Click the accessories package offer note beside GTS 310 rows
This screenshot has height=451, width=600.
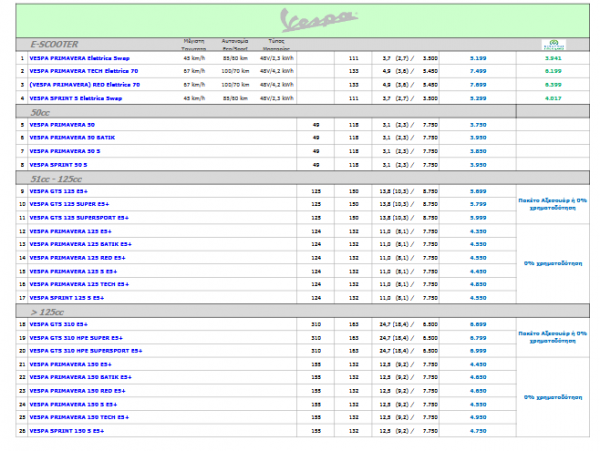[x=553, y=337]
